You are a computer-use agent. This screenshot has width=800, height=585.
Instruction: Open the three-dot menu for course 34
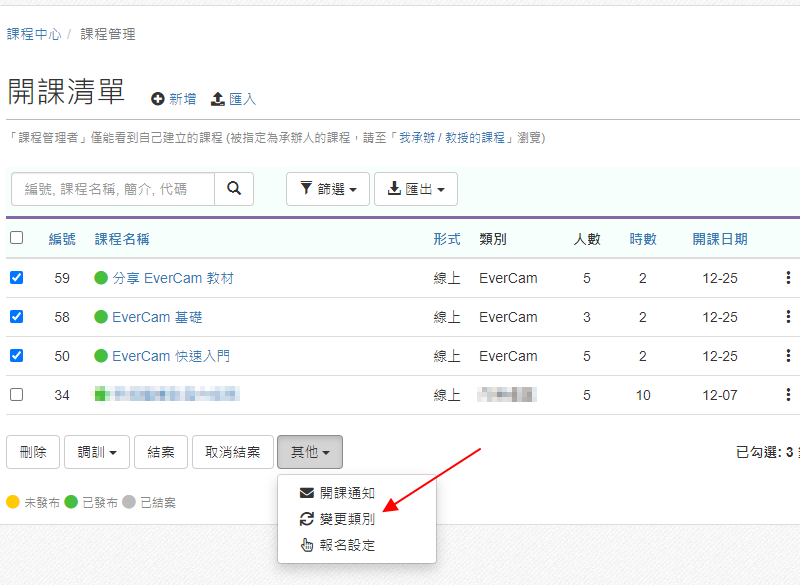[788, 395]
